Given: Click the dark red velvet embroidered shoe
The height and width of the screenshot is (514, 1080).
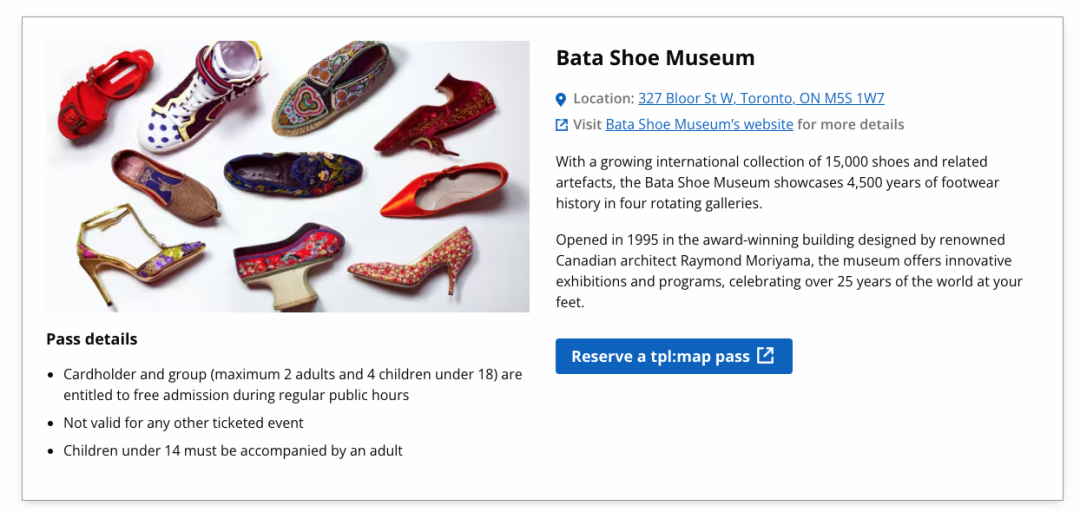Looking at the screenshot, I should 434,117.
